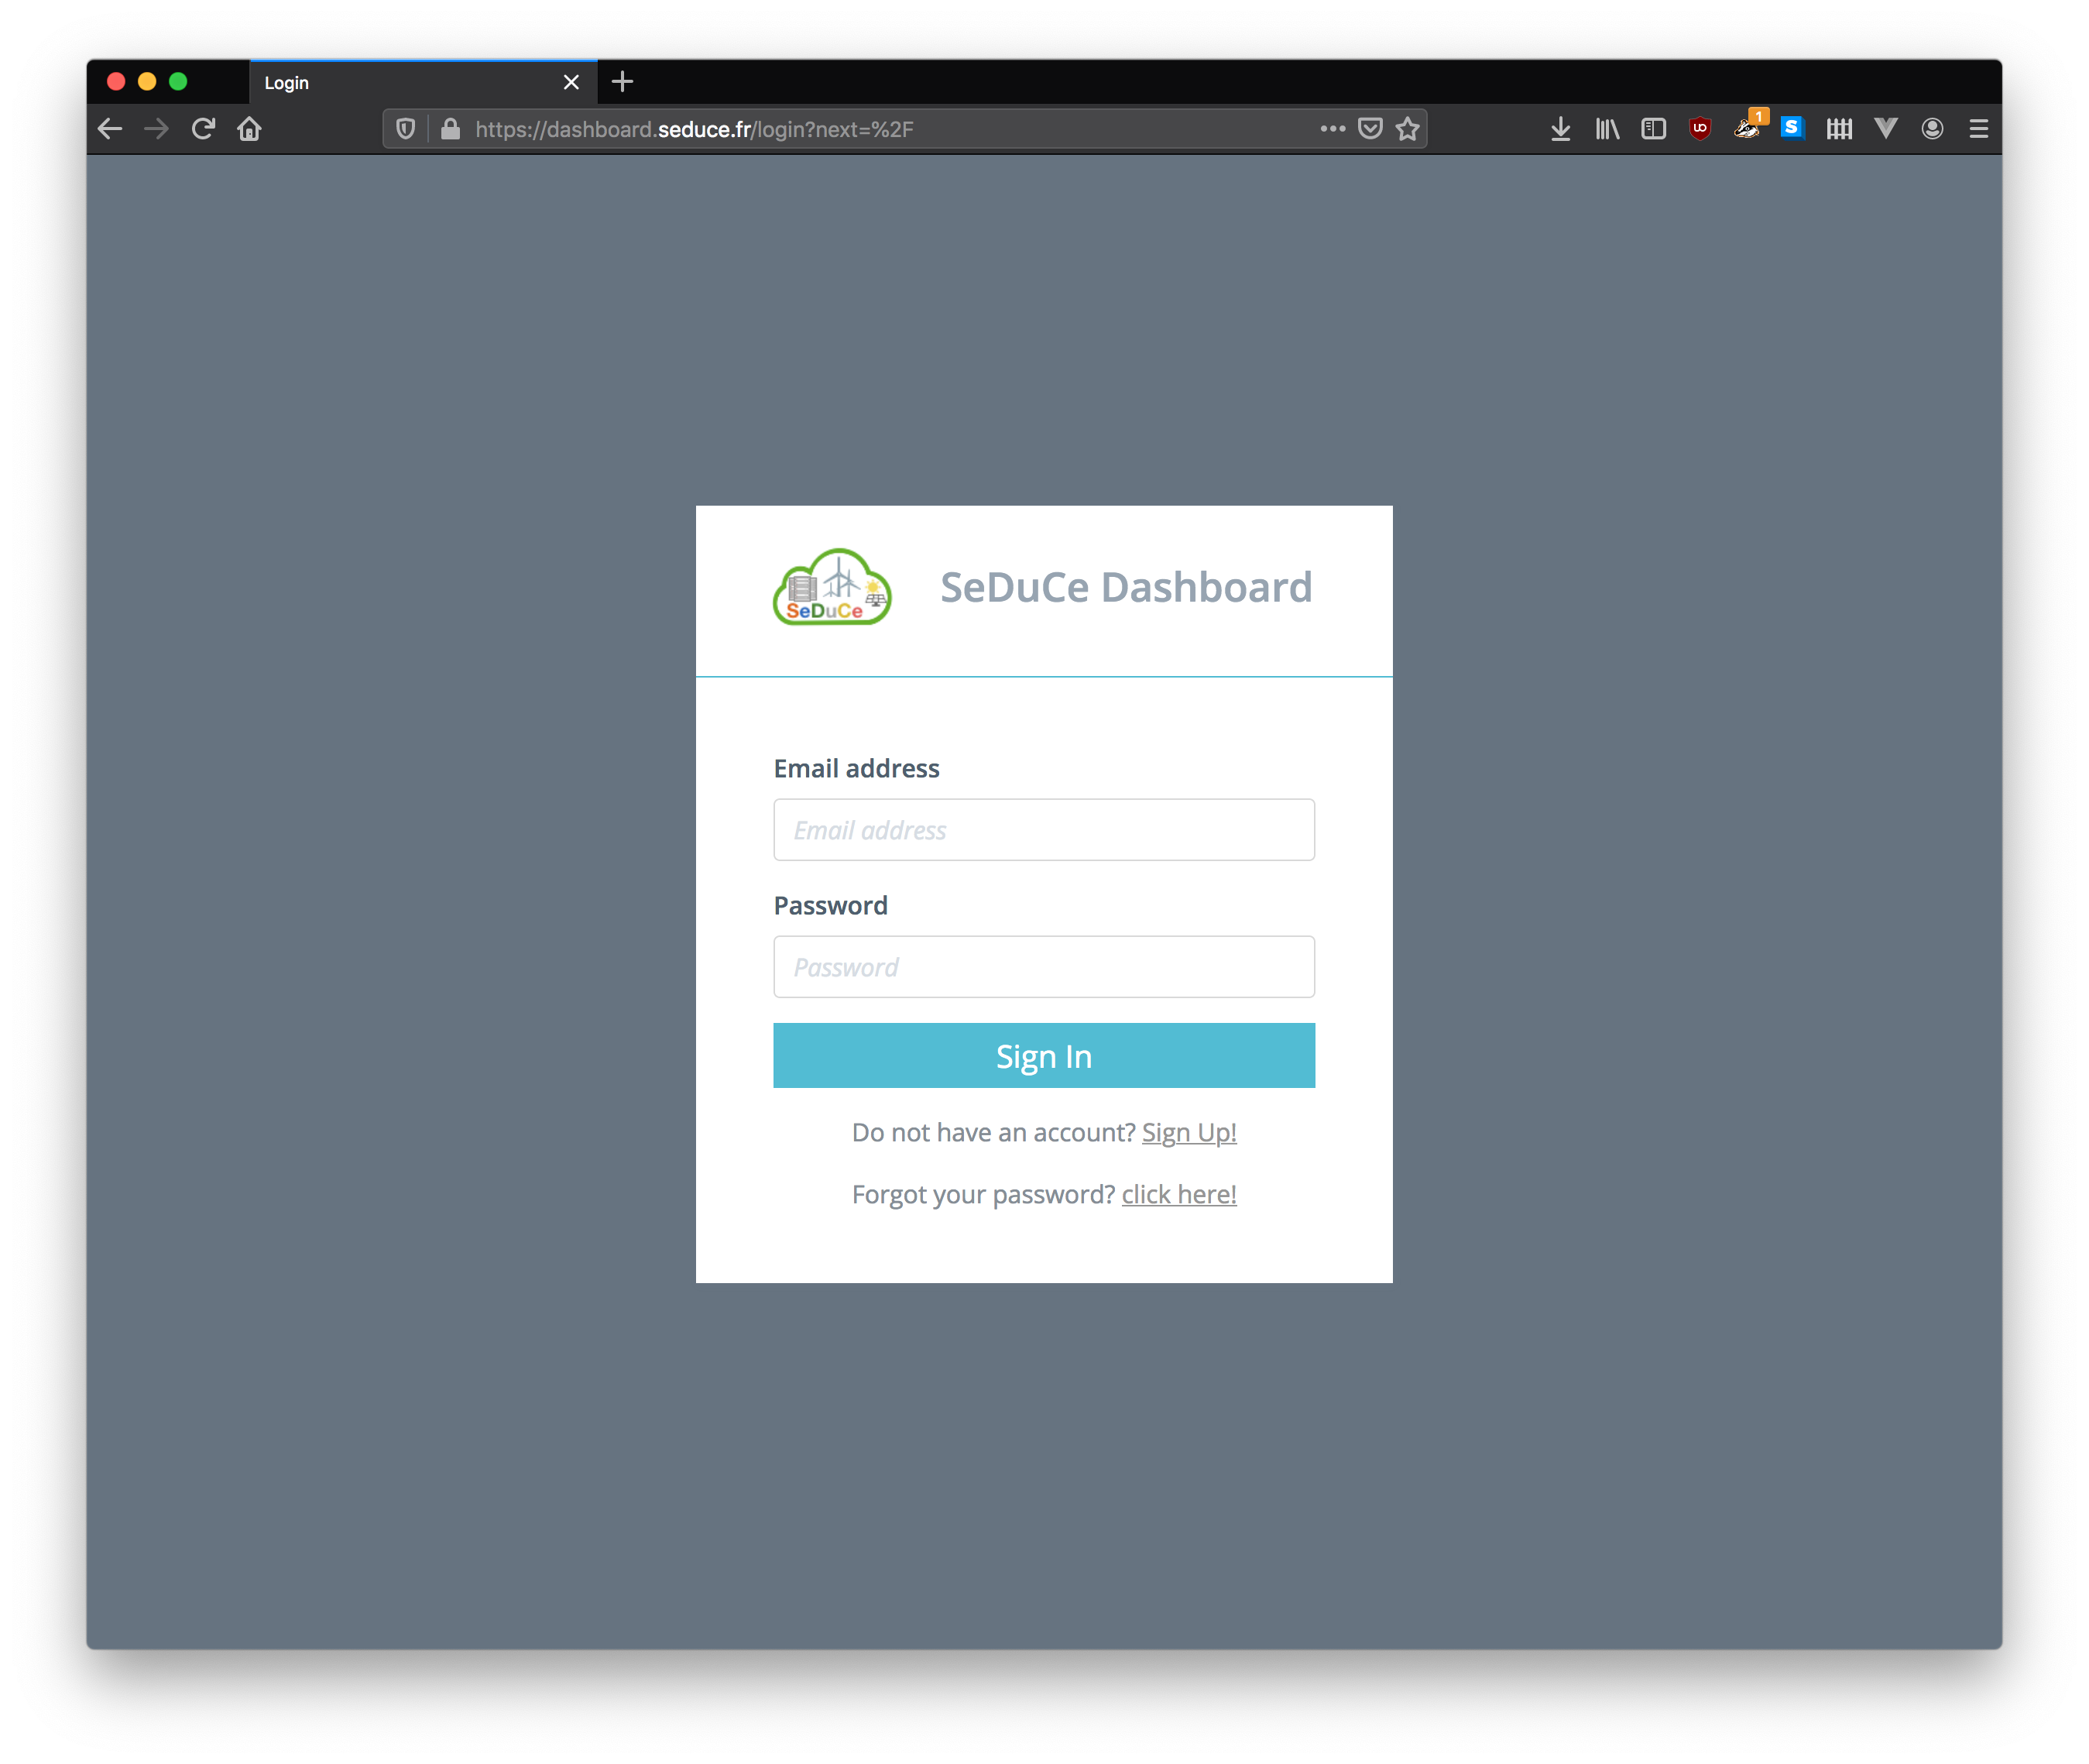Open the Firefox account menu
Image resolution: width=2089 pixels, height=1764 pixels.
pyautogui.click(x=1932, y=129)
